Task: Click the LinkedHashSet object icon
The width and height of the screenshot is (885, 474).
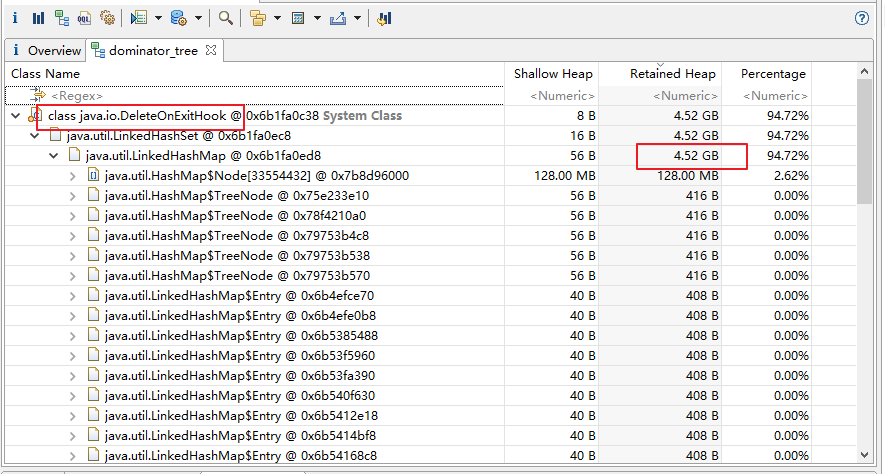Action: coord(55,135)
